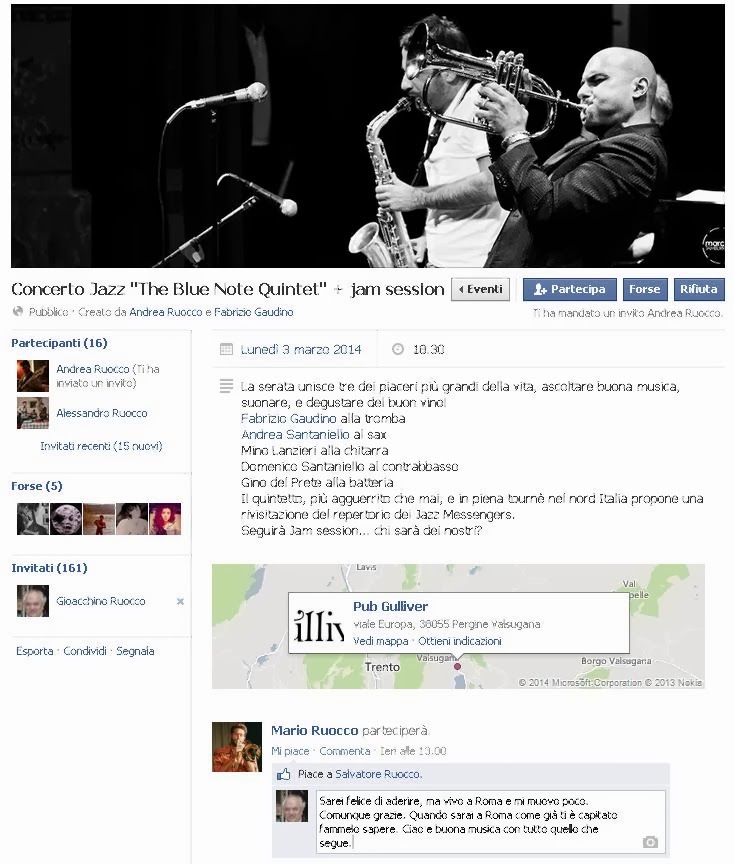This screenshot has height=864, width=734.
Task: Click the camera icon in the comment box
Action: (650, 842)
